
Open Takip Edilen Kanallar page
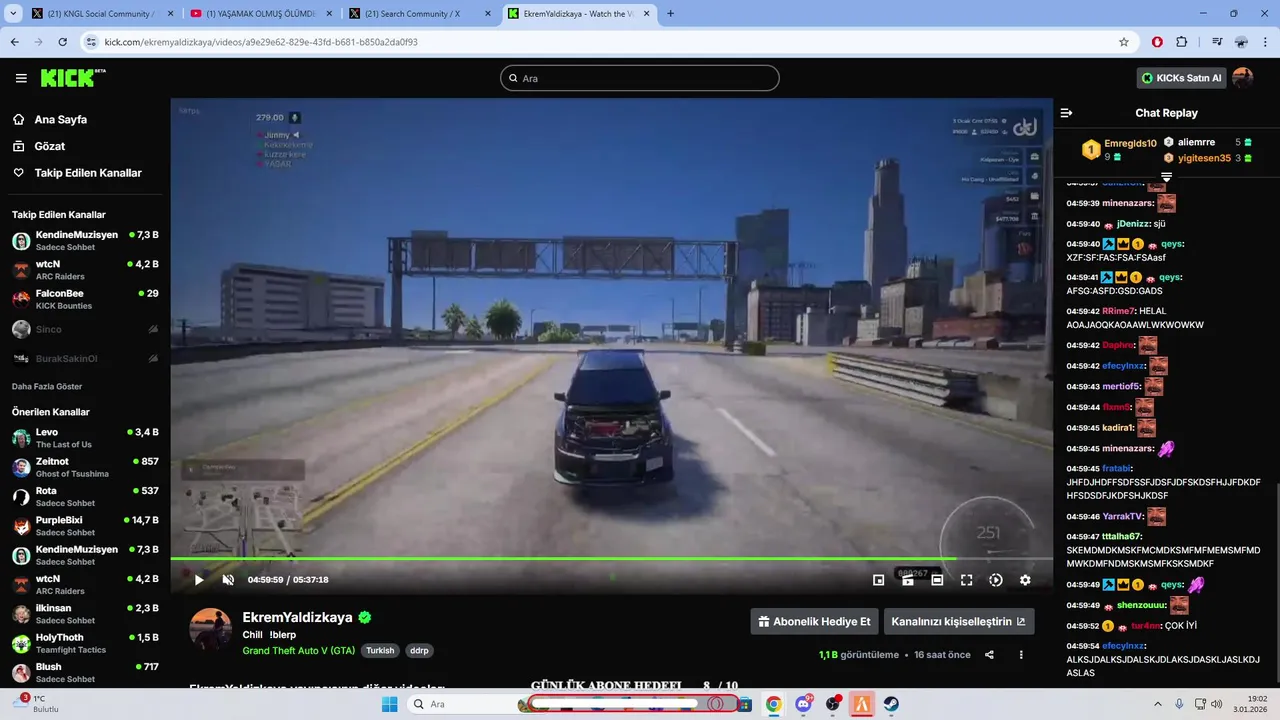point(88,173)
